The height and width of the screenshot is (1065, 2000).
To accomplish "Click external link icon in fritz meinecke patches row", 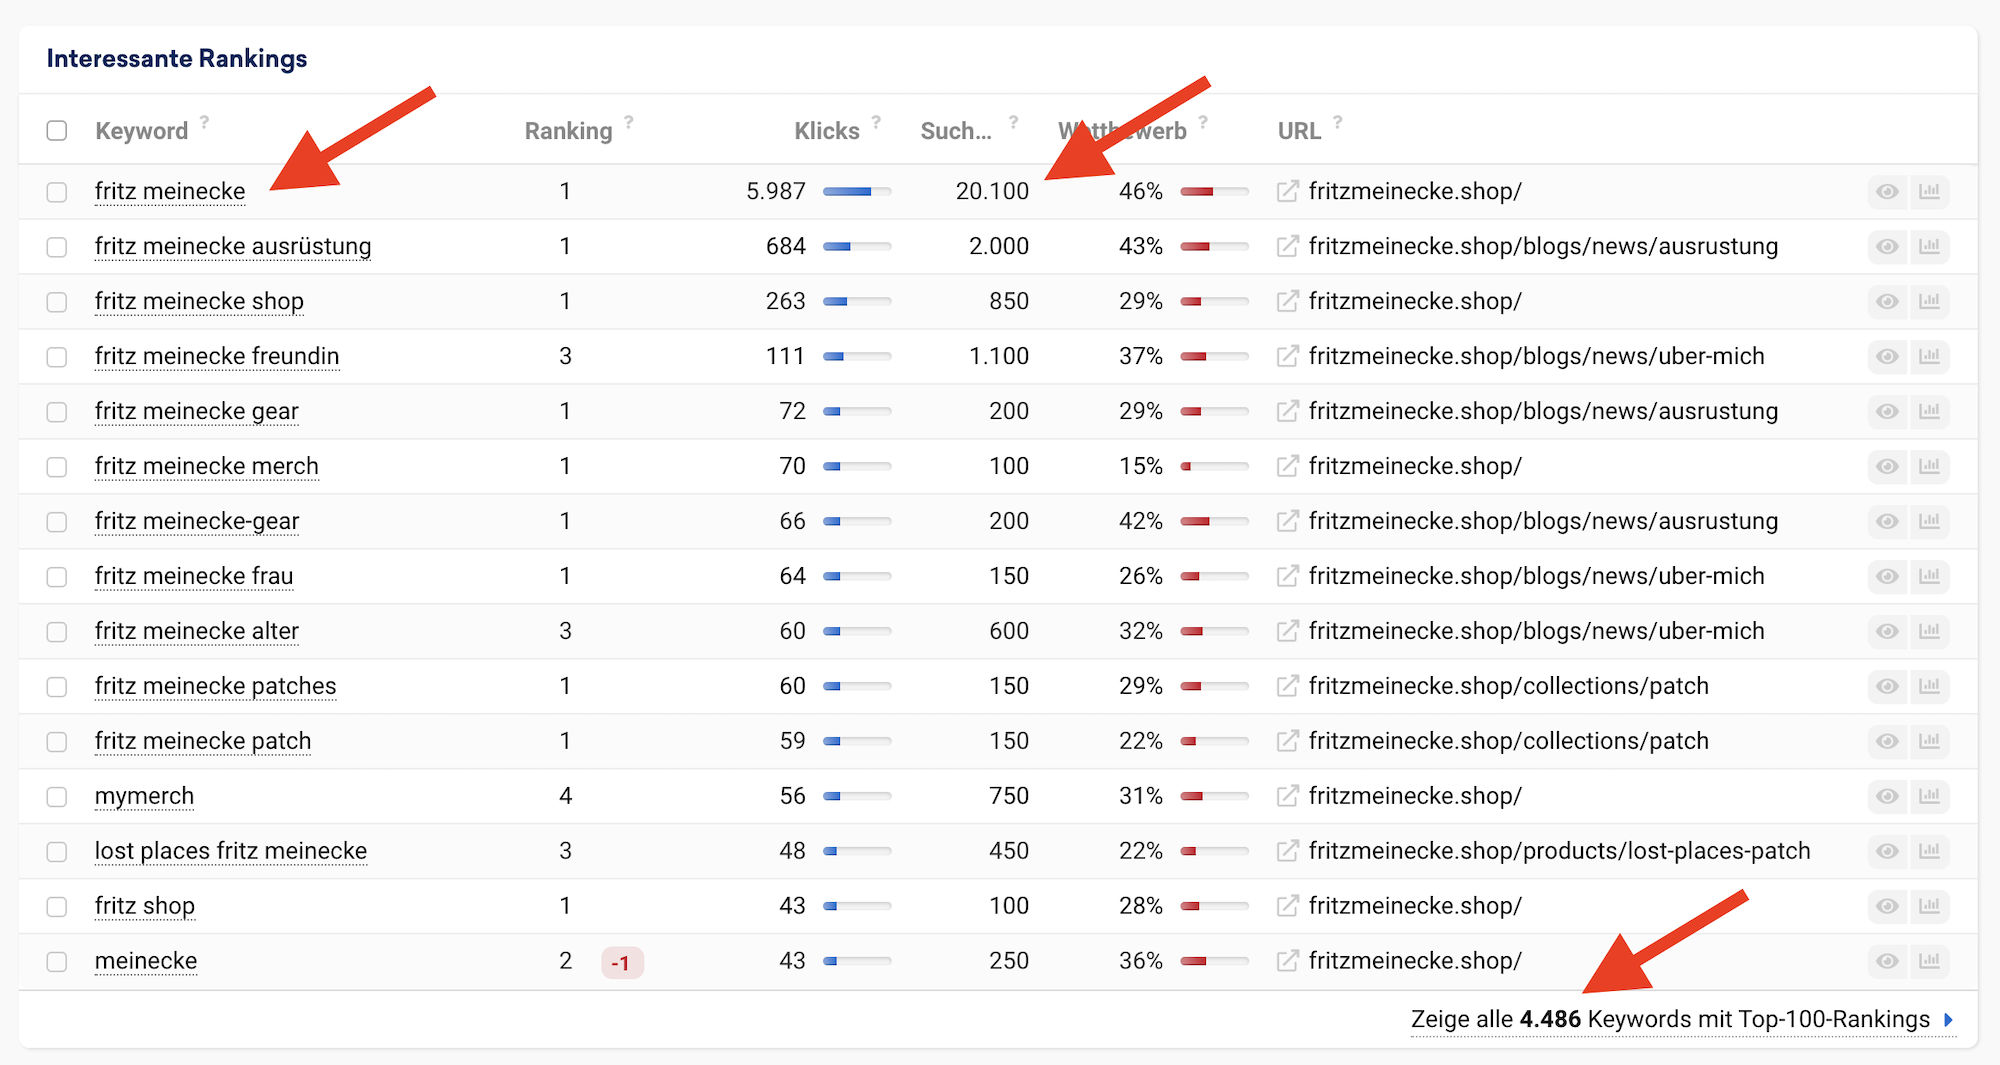I will click(x=1288, y=686).
